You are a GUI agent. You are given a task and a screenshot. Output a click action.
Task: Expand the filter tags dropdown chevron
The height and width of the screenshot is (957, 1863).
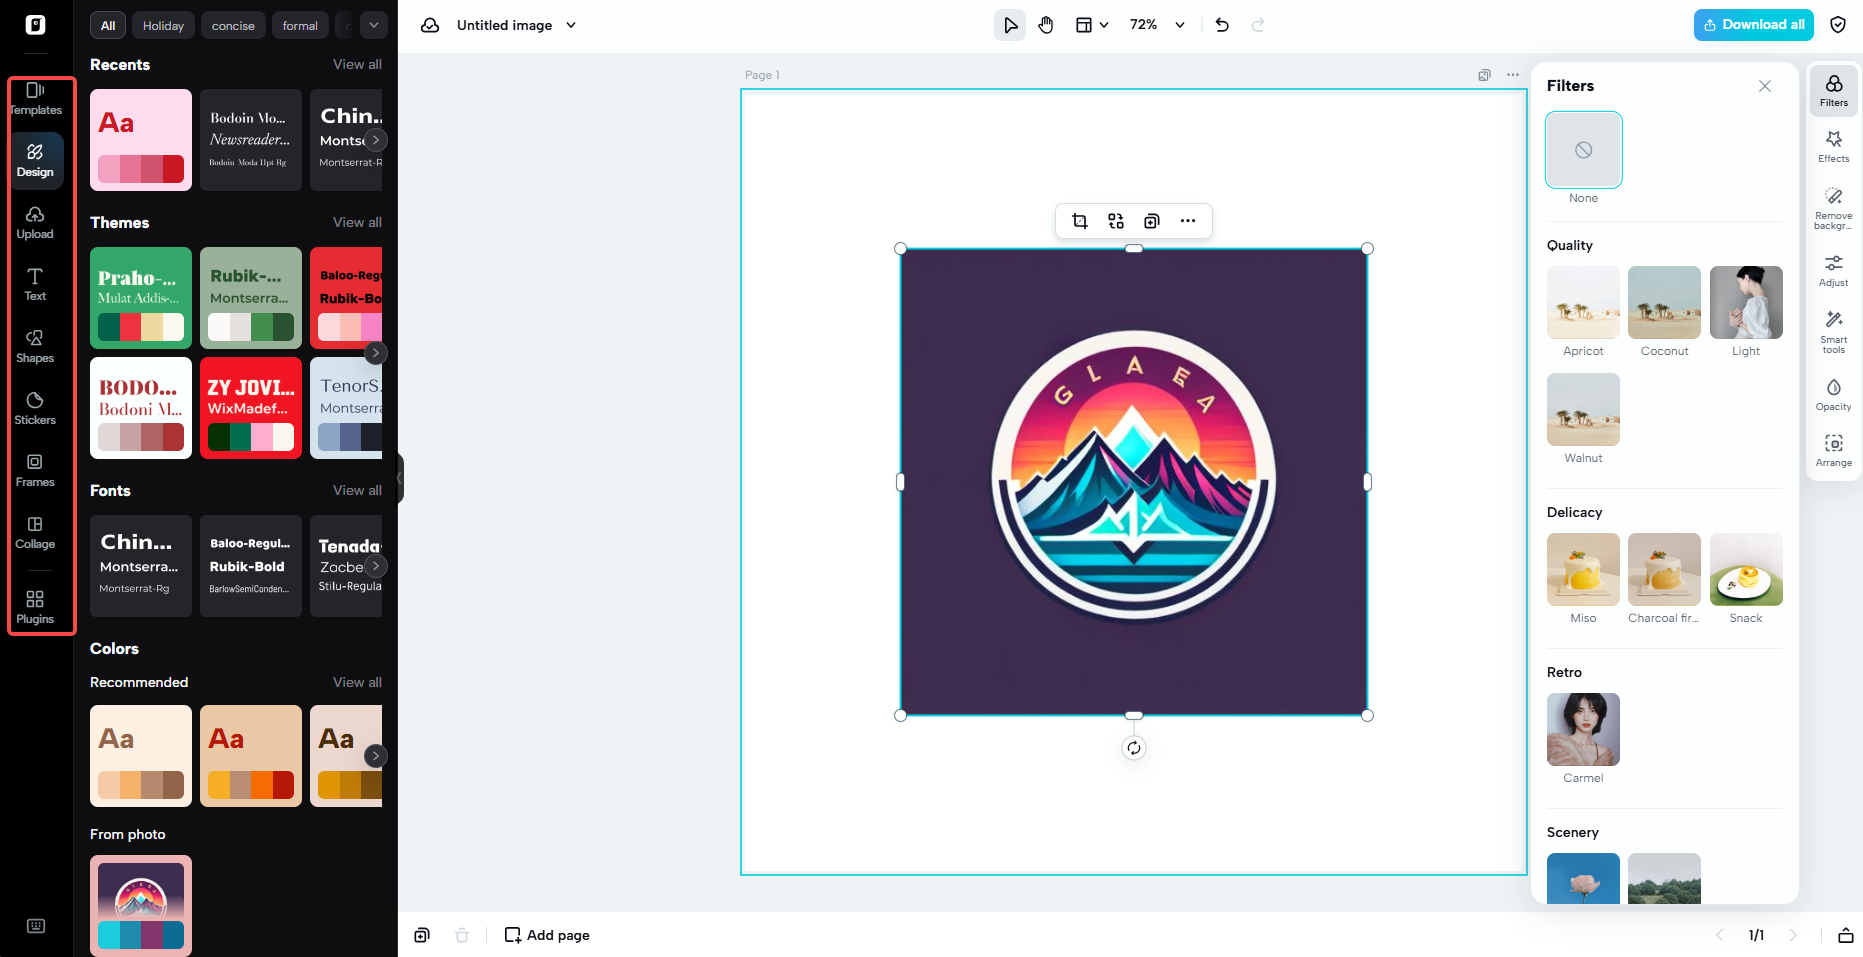pos(373,25)
